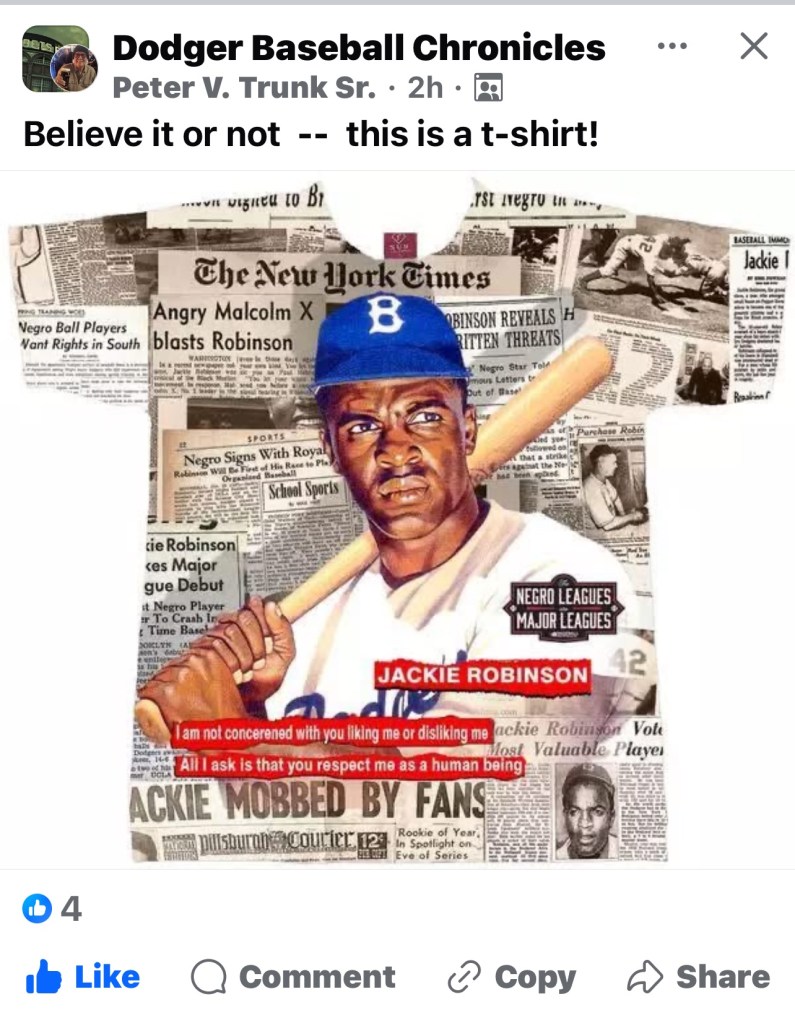Open the three-dot post options menu
Viewport: 795px width, 1023px height.
coord(672,46)
